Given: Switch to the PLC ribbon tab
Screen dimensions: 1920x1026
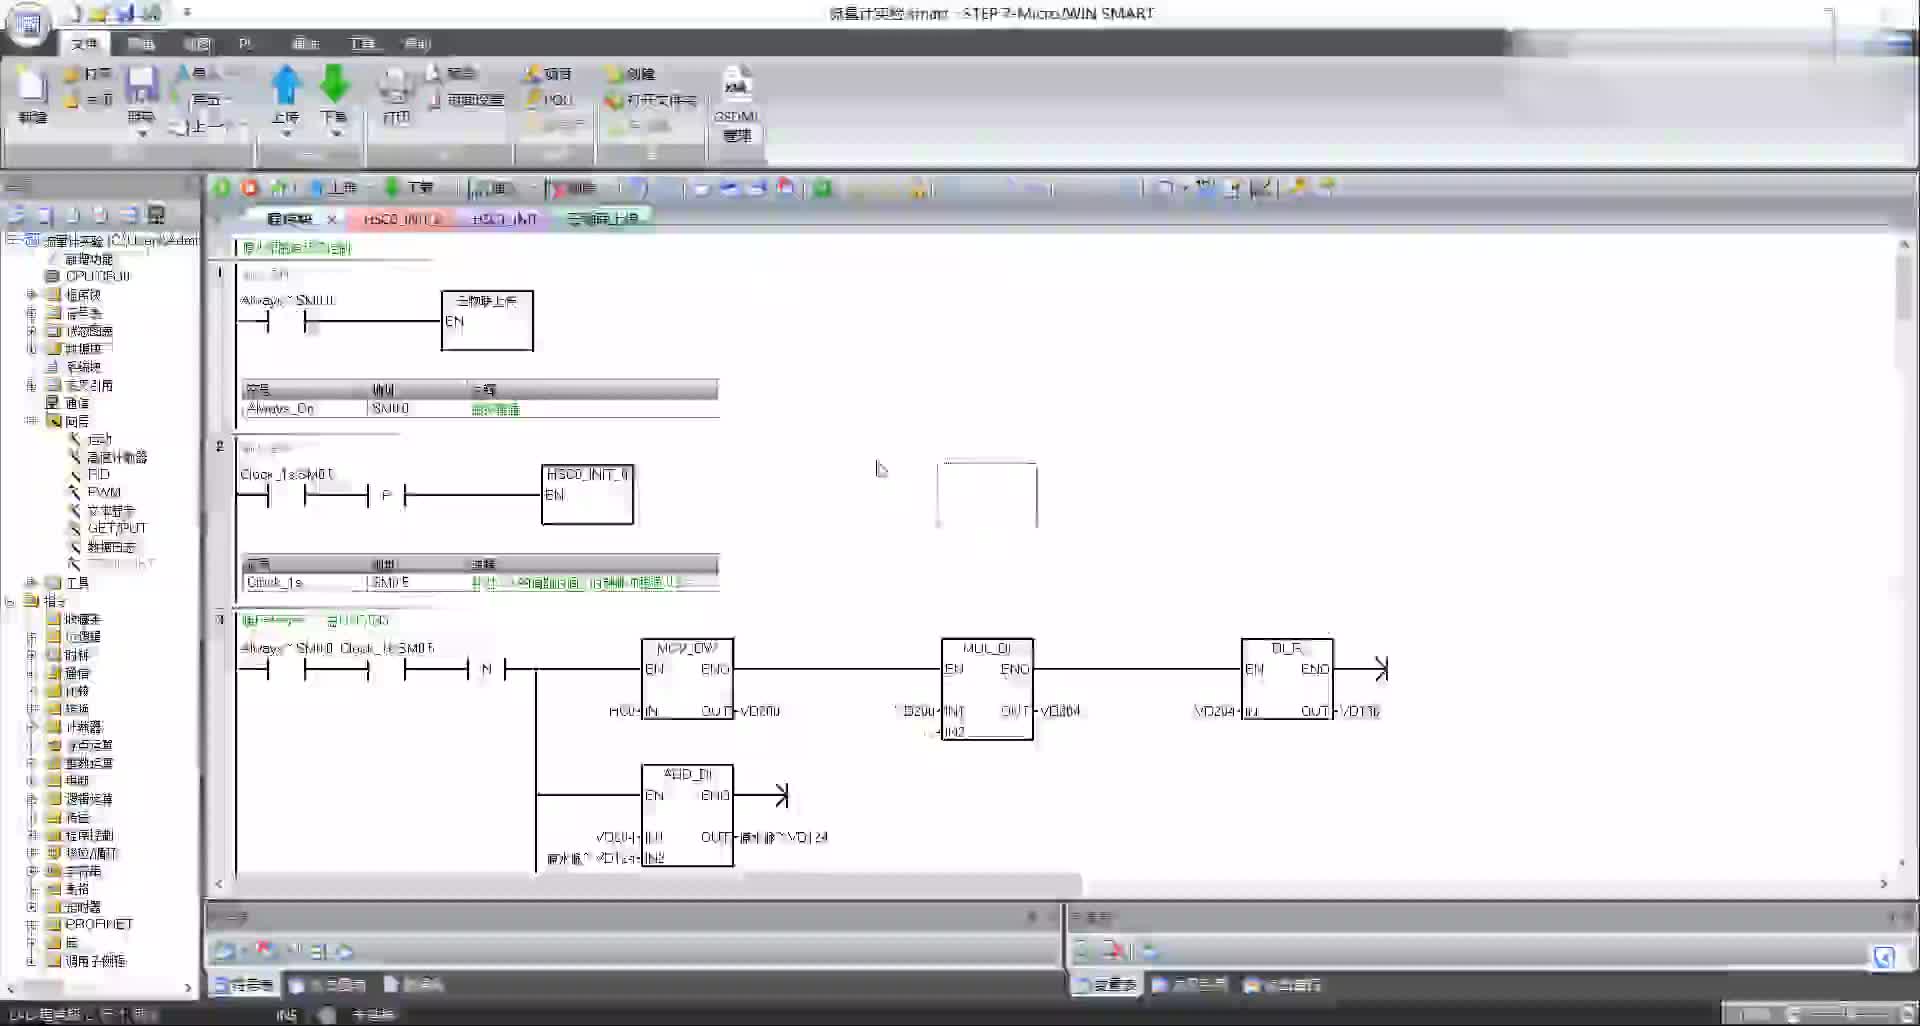Looking at the screenshot, I should pyautogui.click(x=246, y=44).
